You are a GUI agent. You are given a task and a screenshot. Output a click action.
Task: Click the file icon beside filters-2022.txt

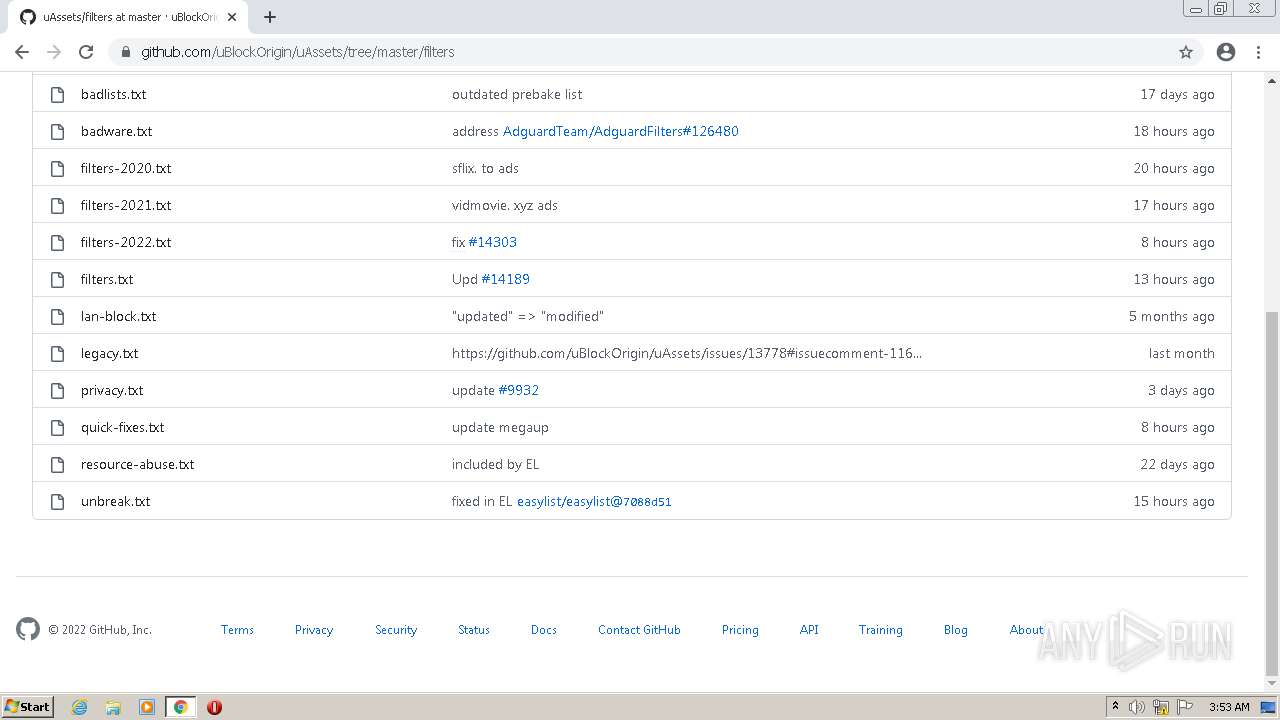click(58, 242)
